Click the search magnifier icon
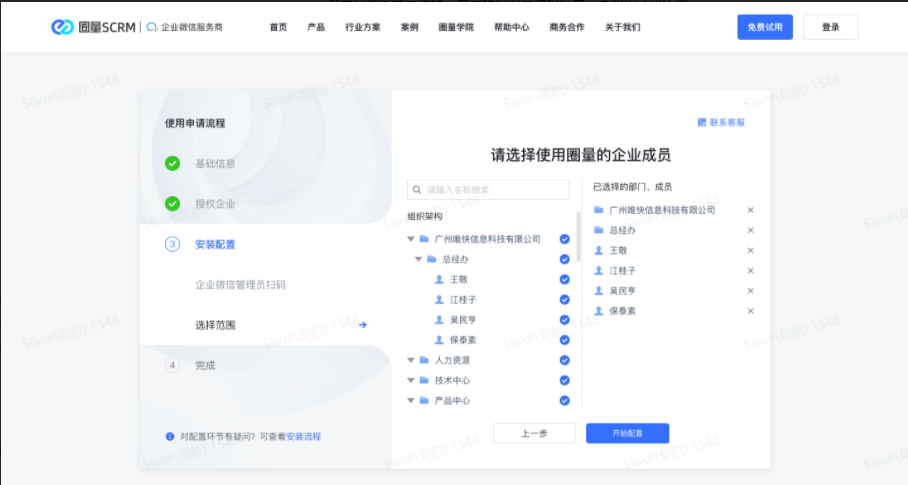 [x=417, y=190]
